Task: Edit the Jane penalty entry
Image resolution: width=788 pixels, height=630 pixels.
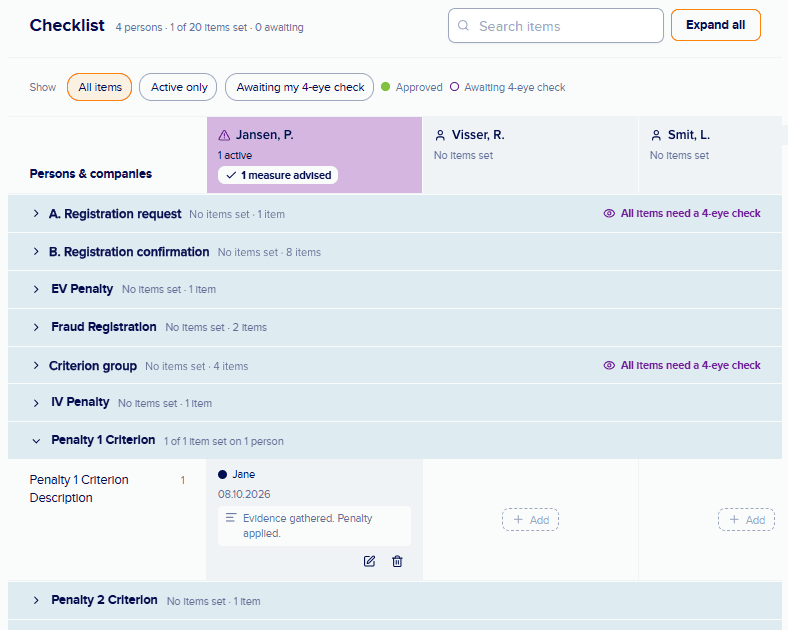Action: pyautogui.click(x=369, y=561)
